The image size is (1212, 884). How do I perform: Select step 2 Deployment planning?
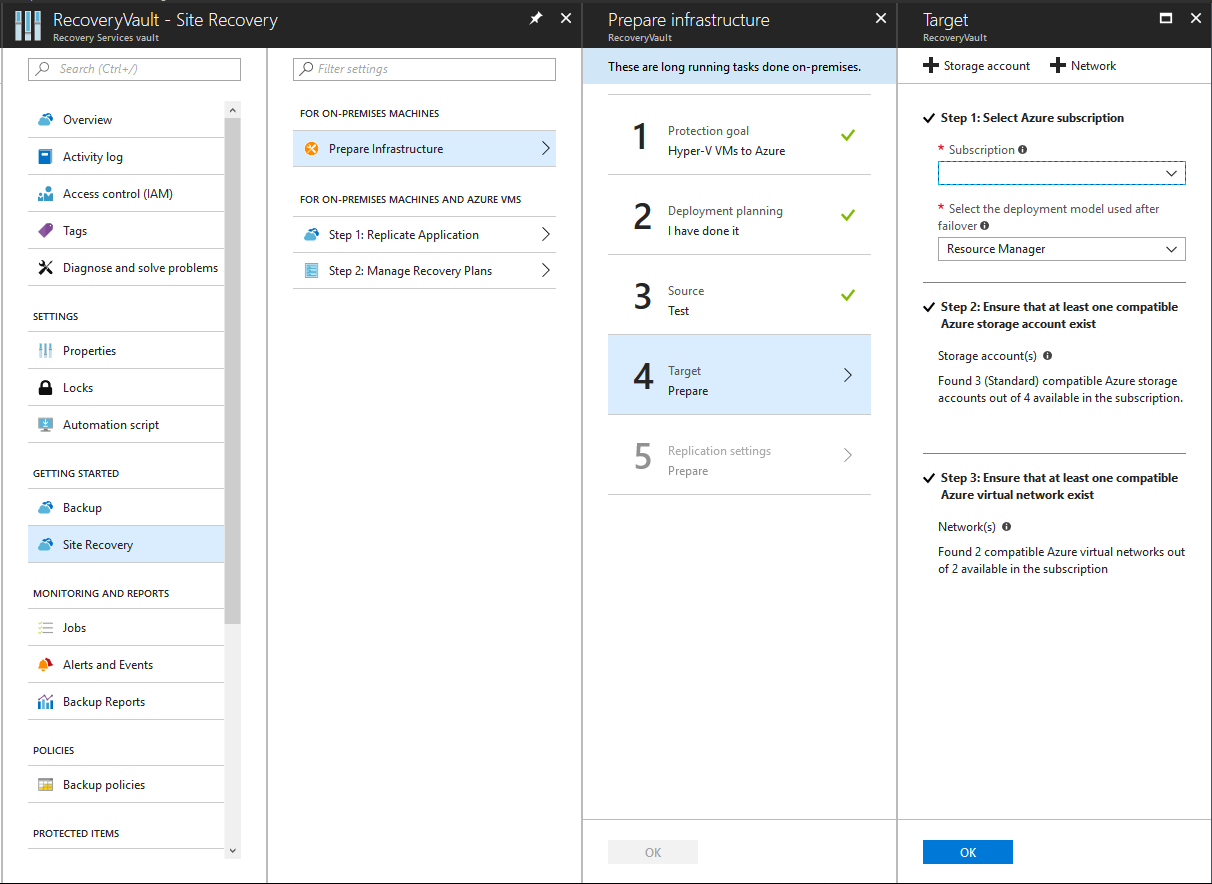[x=739, y=215]
